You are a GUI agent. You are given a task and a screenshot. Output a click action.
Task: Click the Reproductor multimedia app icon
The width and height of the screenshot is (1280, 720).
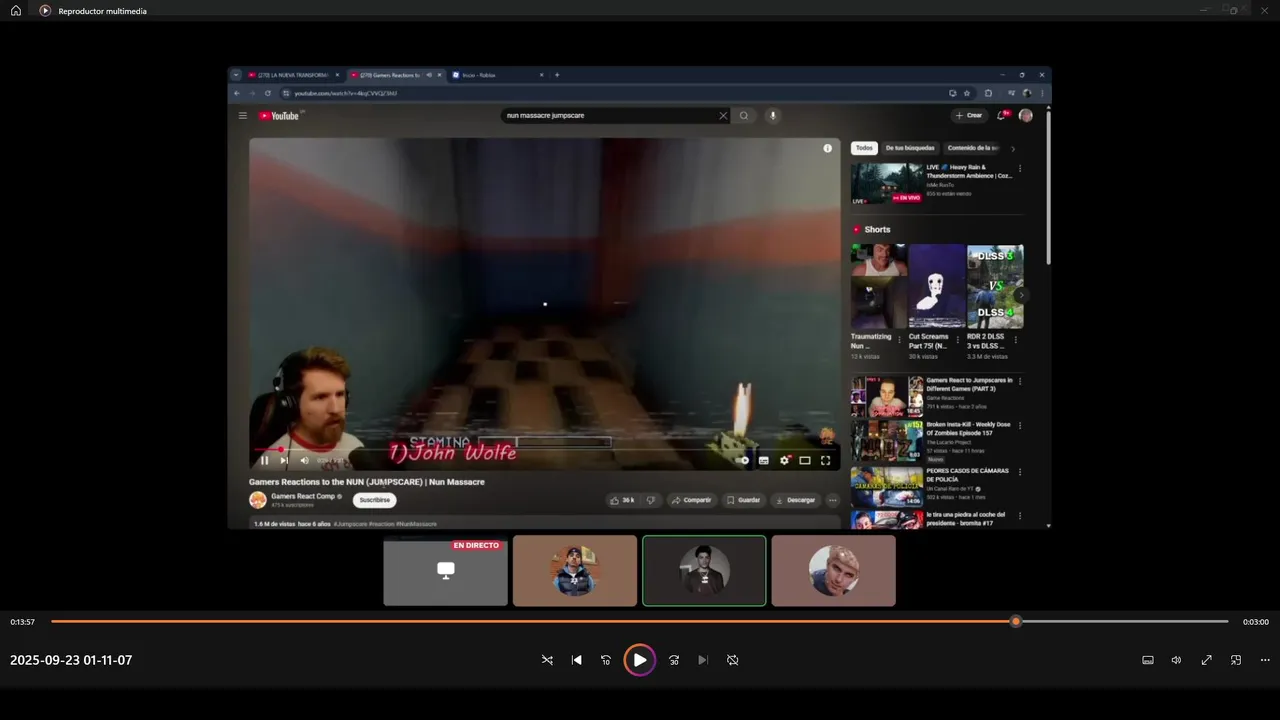coord(45,11)
